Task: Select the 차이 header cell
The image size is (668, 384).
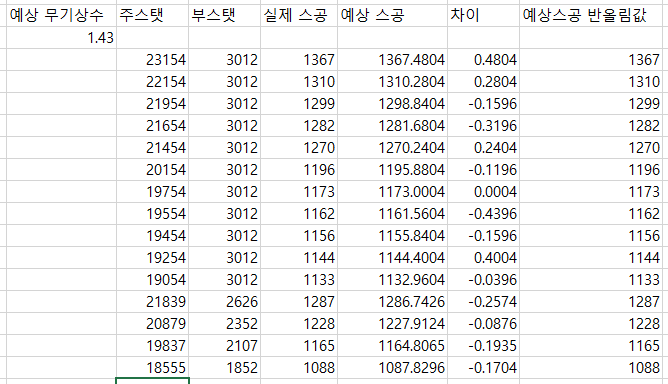Action: tap(484, 16)
